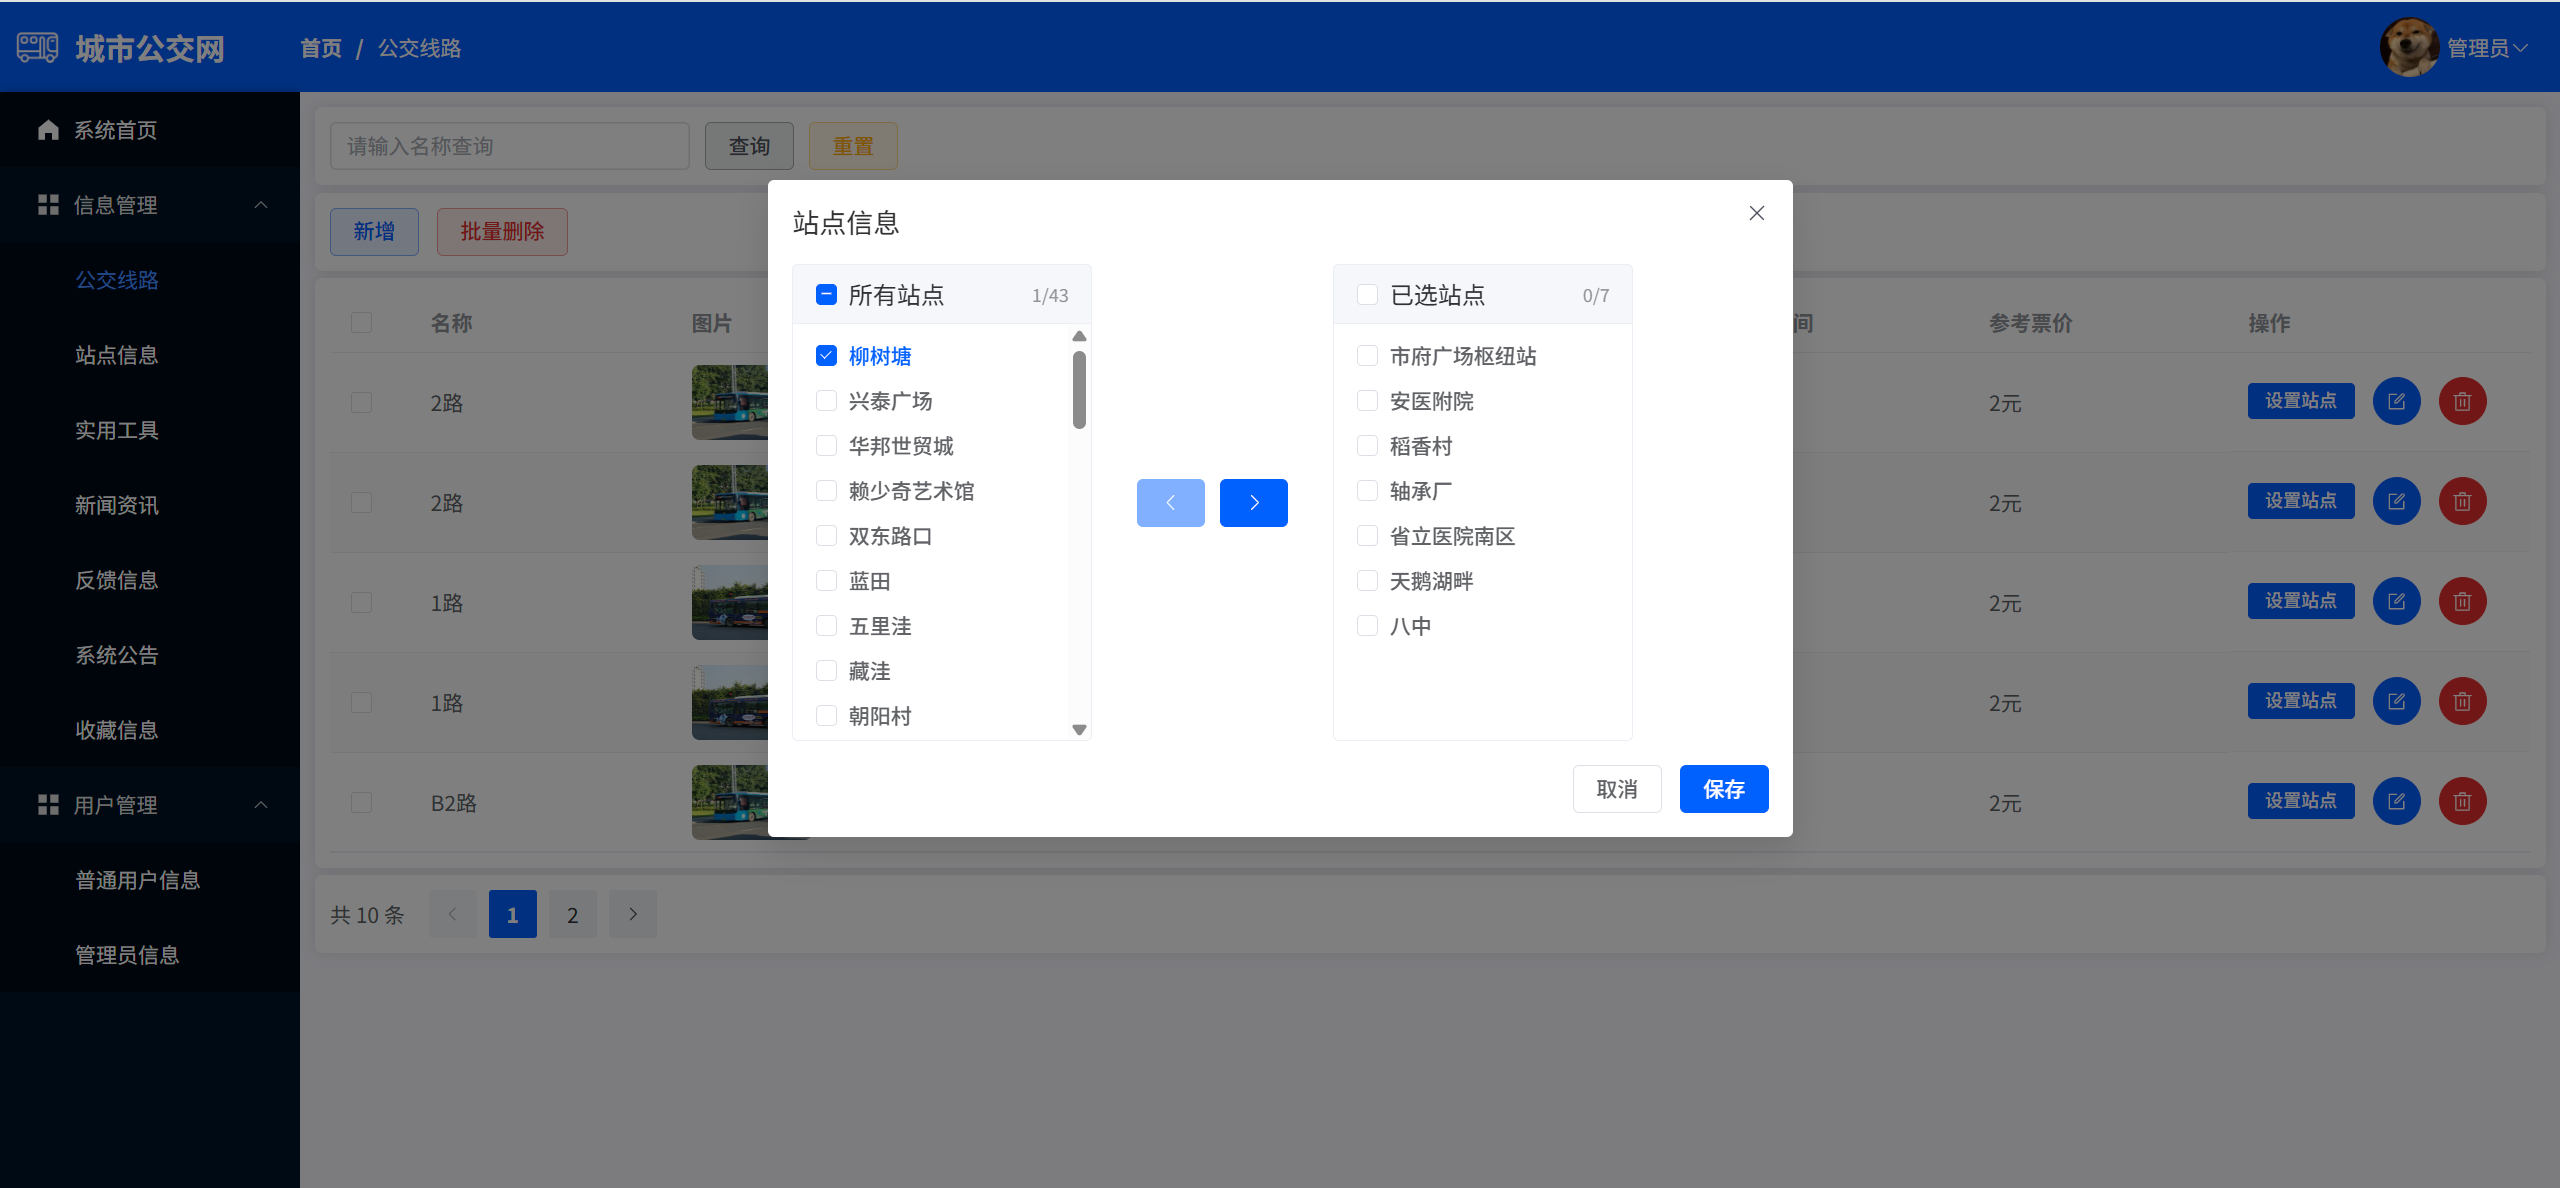Toggle the 已选站点 select-all checkbox
The width and height of the screenshot is (2560, 1188).
click(1367, 295)
